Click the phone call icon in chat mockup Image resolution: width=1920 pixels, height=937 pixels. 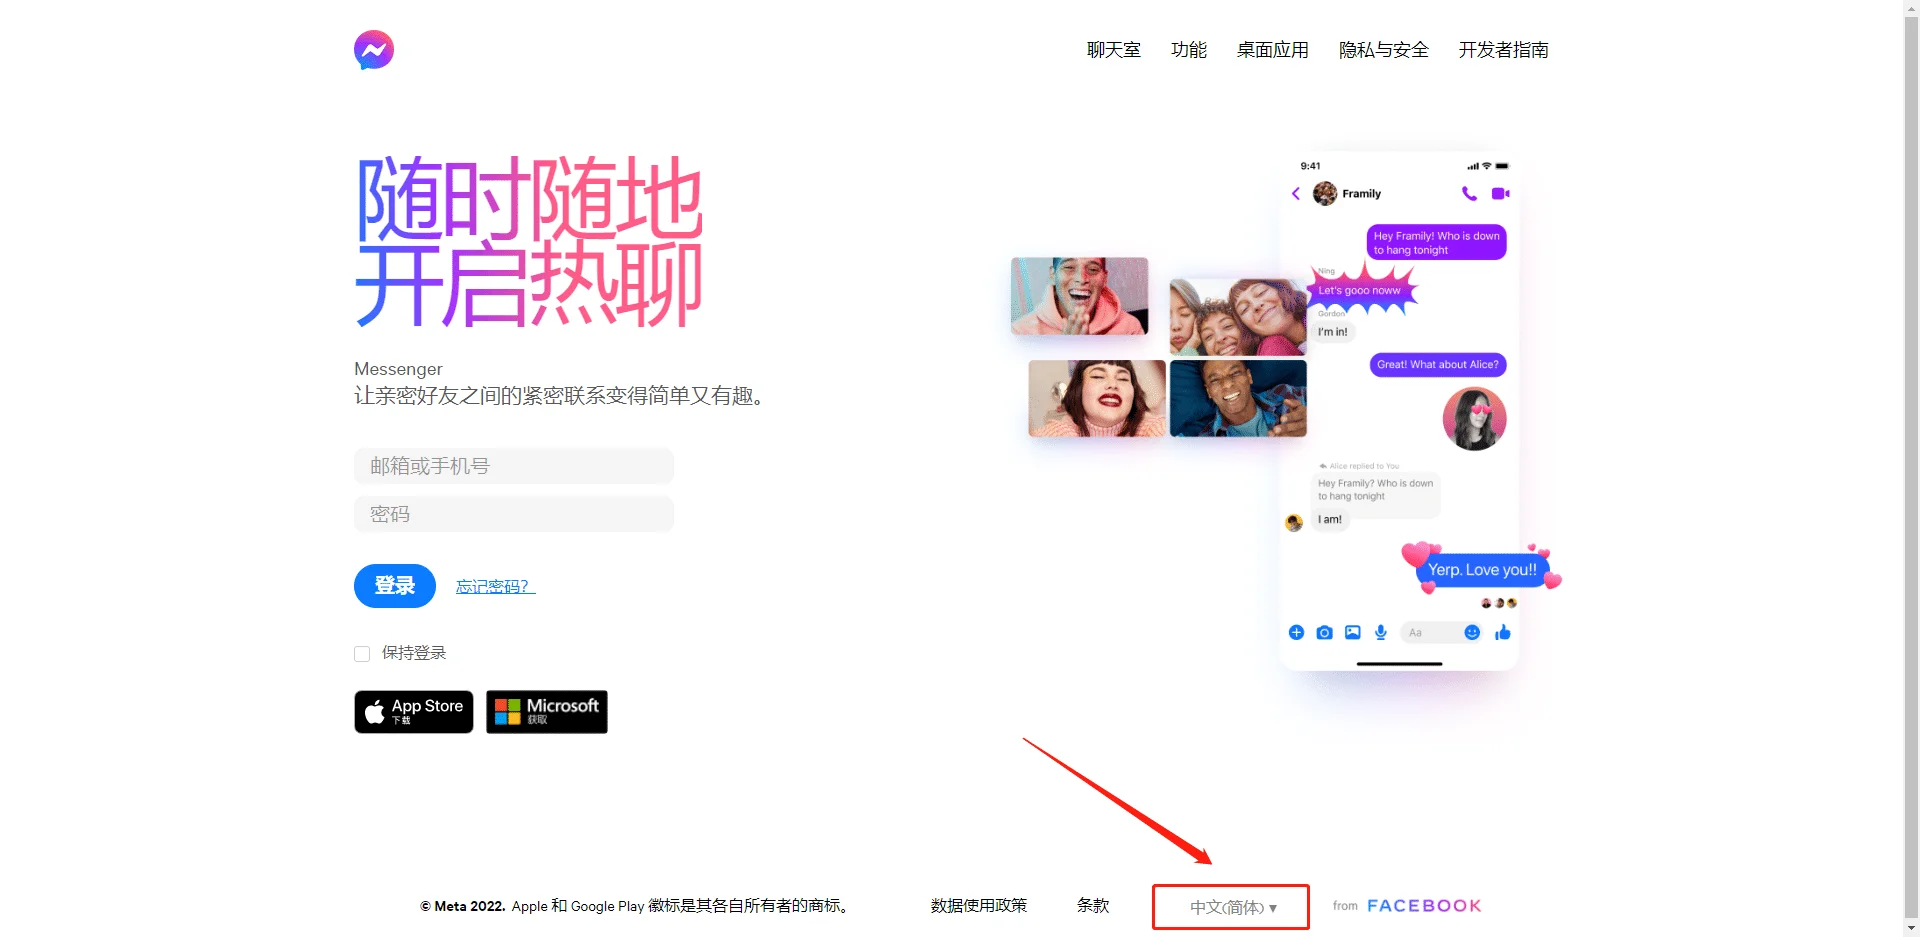tap(1468, 193)
